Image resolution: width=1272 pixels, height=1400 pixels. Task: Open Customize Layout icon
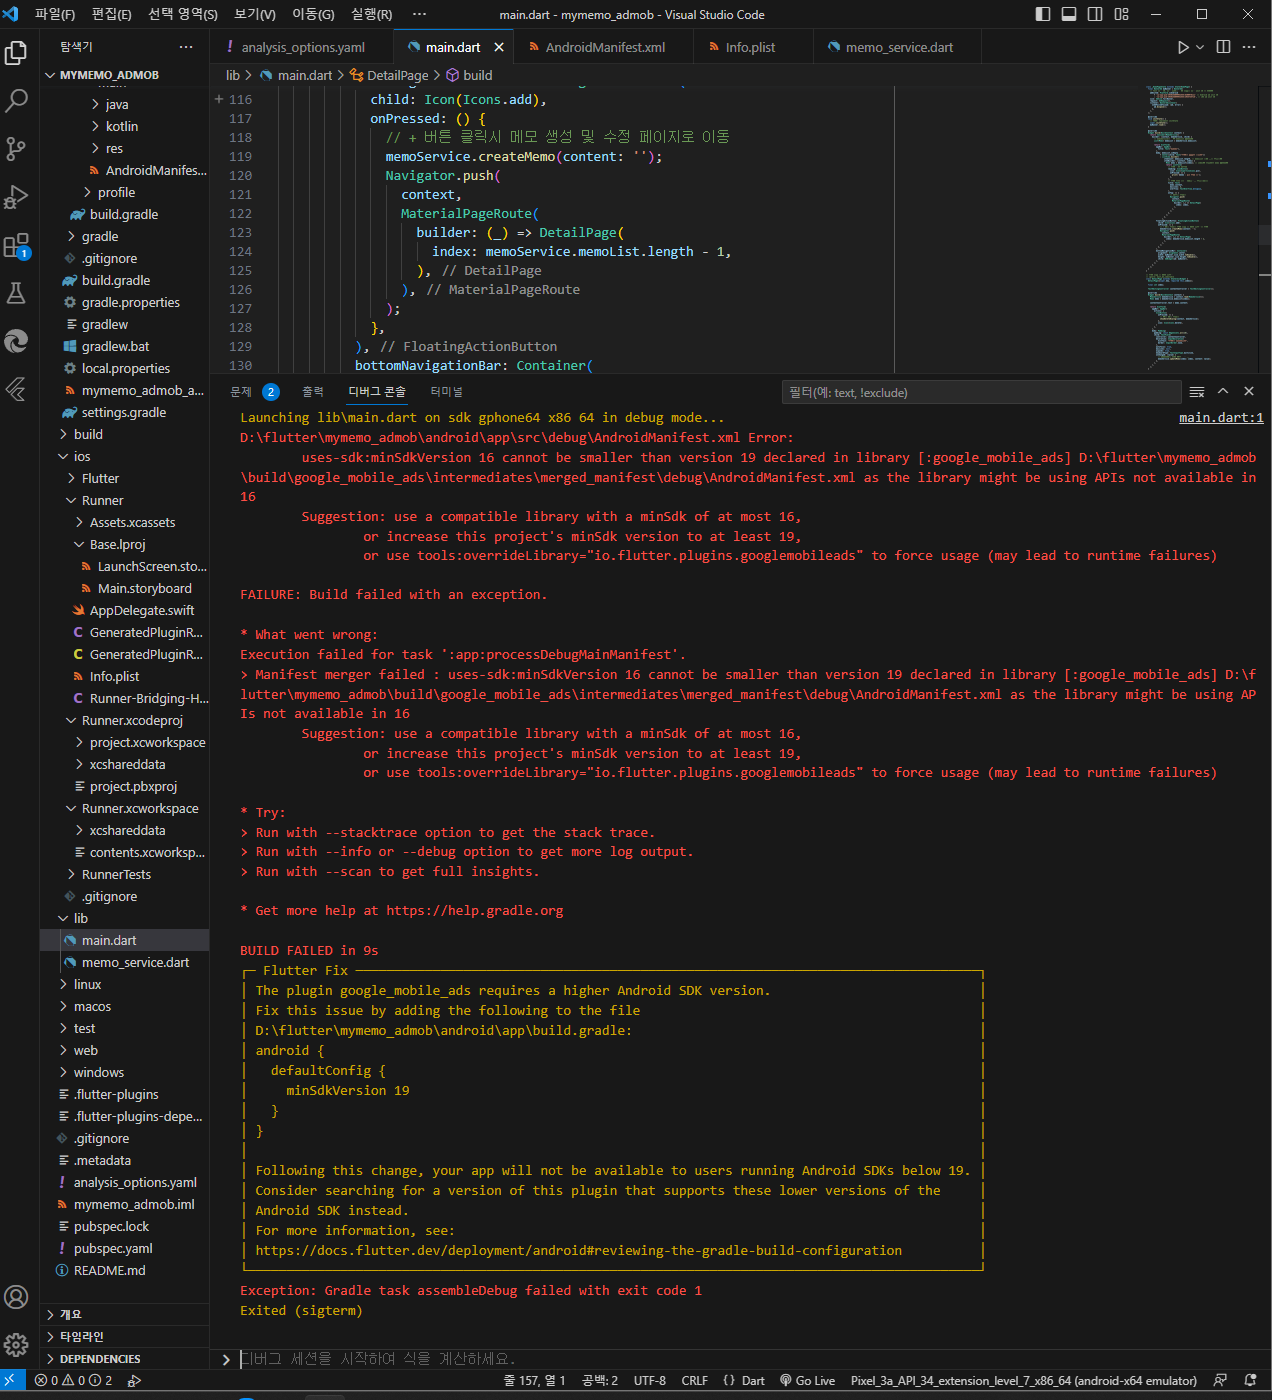click(x=1121, y=14)
